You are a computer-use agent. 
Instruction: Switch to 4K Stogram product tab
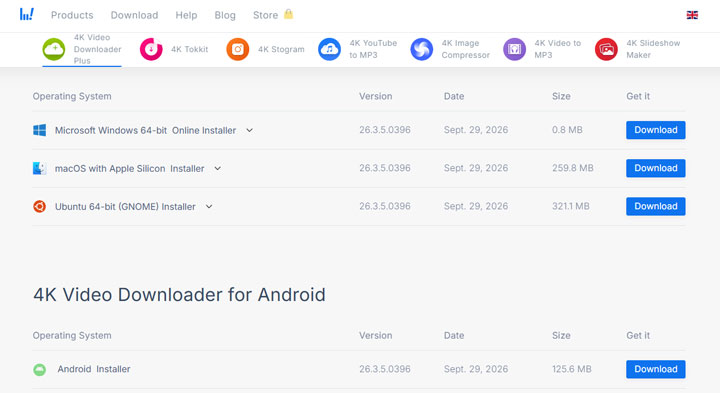click(x=265, y=49)
